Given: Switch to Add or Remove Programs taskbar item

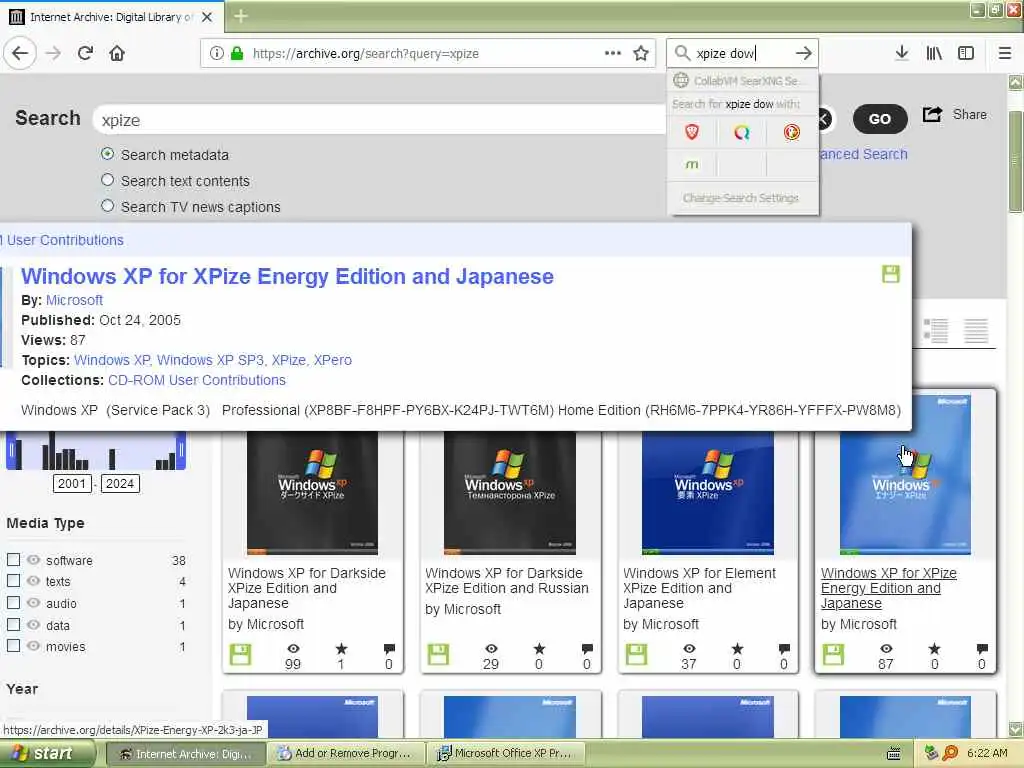Looking at the screenshot, I should pos(347,754).
